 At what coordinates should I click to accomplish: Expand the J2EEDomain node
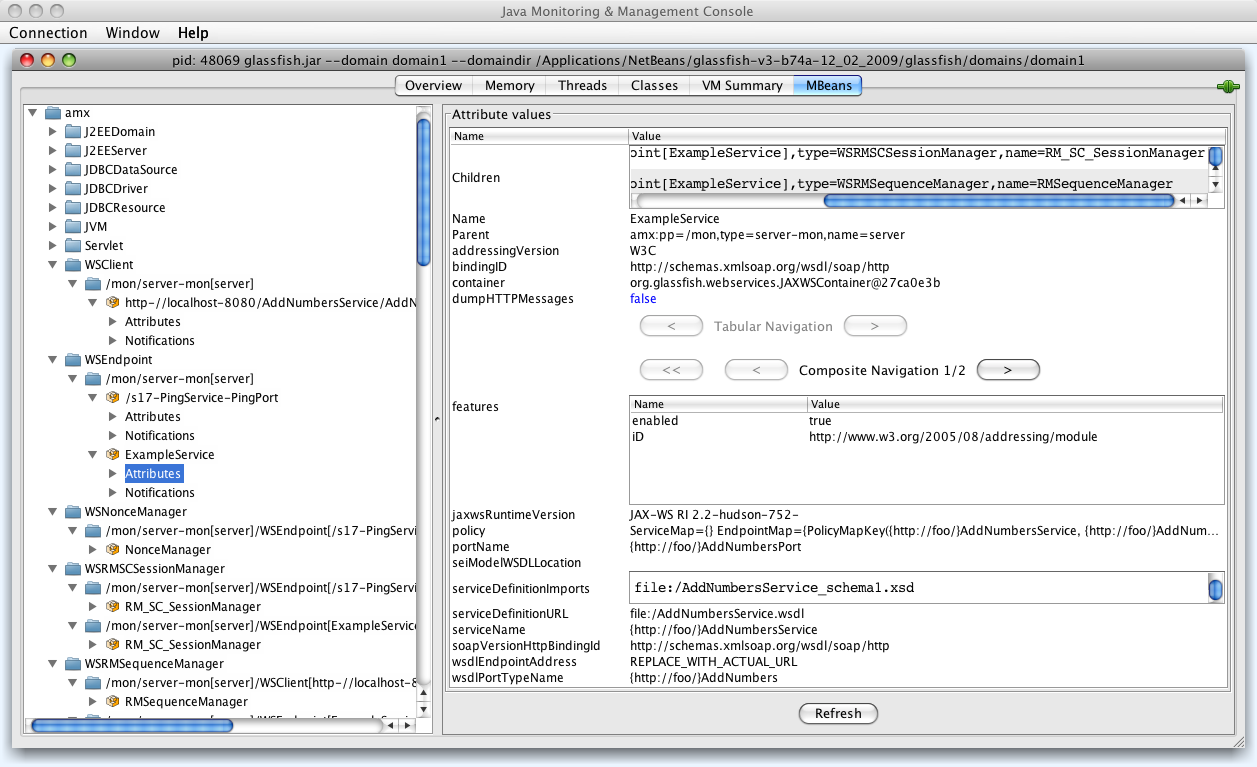tap(53, 132)
